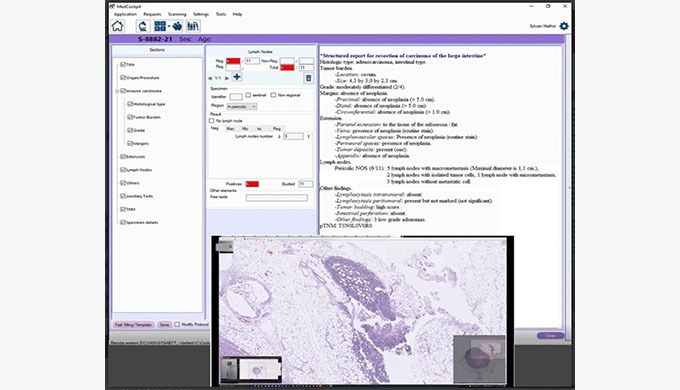Click the slide overview thumbnail in viewer

[259, 370]
